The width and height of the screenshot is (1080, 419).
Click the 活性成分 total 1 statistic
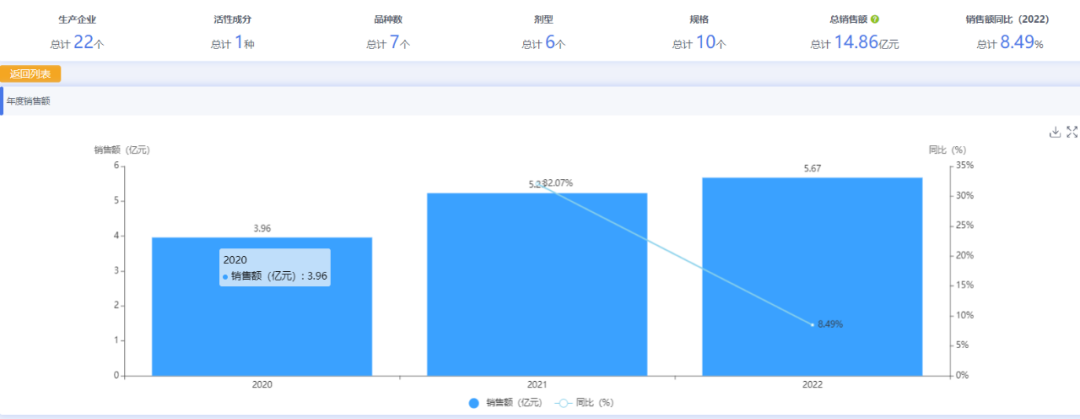click(x=233, y=42)
